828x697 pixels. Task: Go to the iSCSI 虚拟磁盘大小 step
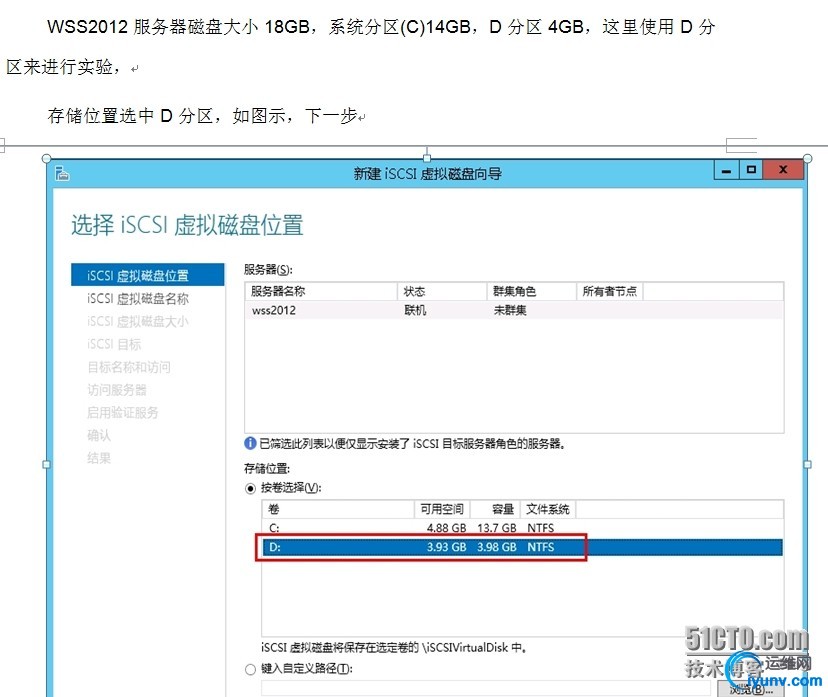tap(138, 321)
